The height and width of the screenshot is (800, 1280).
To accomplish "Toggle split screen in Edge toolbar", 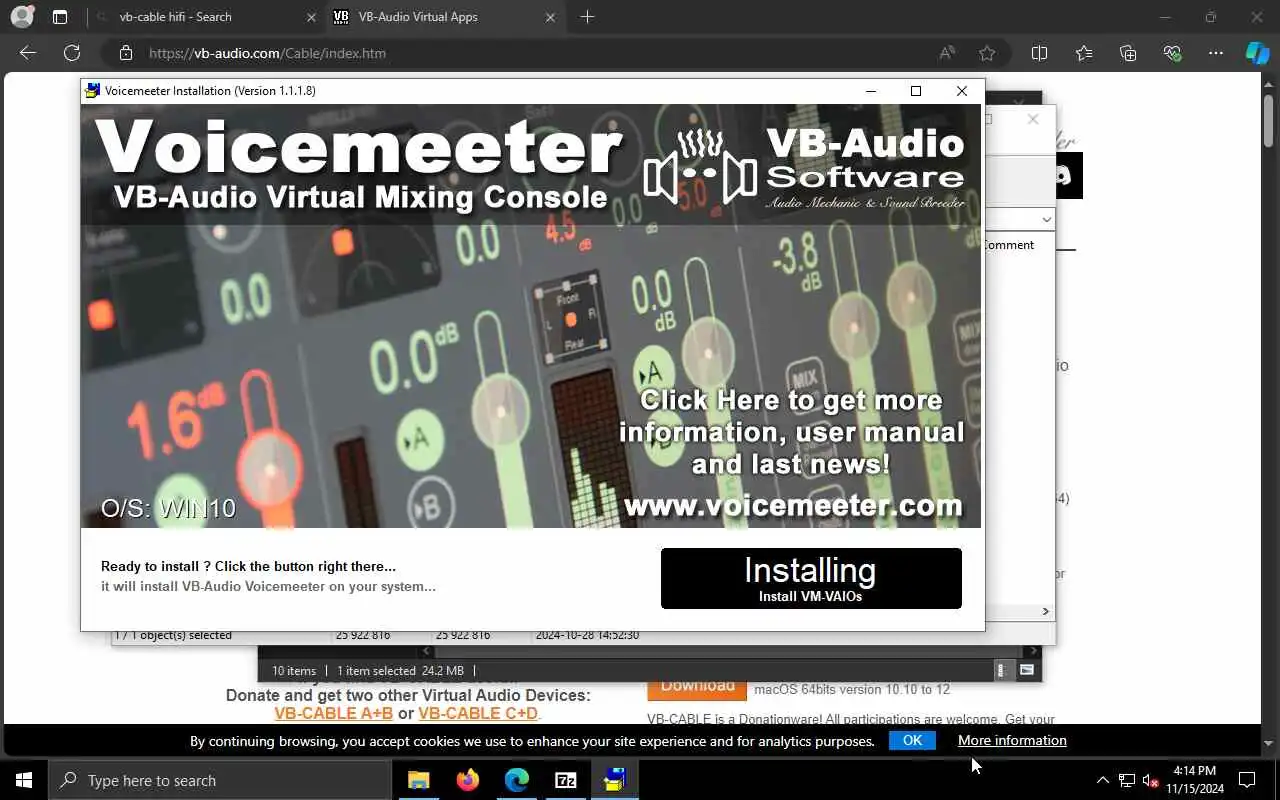I will 1040,53.
